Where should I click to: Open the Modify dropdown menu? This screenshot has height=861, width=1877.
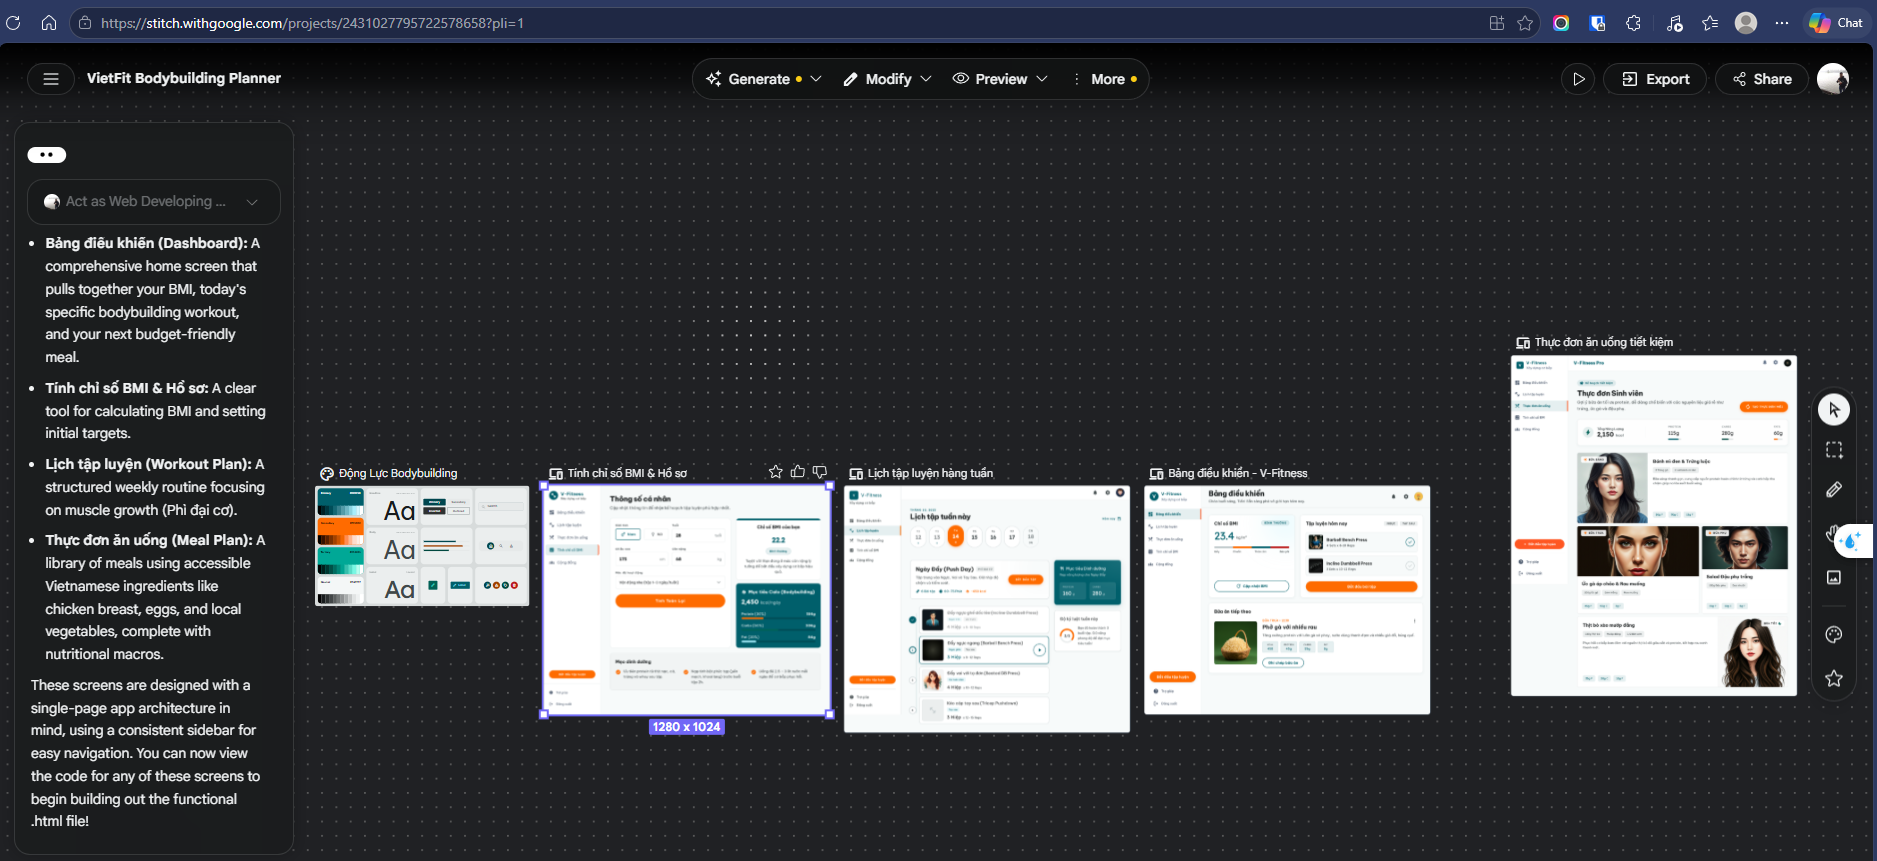[887, 79]
